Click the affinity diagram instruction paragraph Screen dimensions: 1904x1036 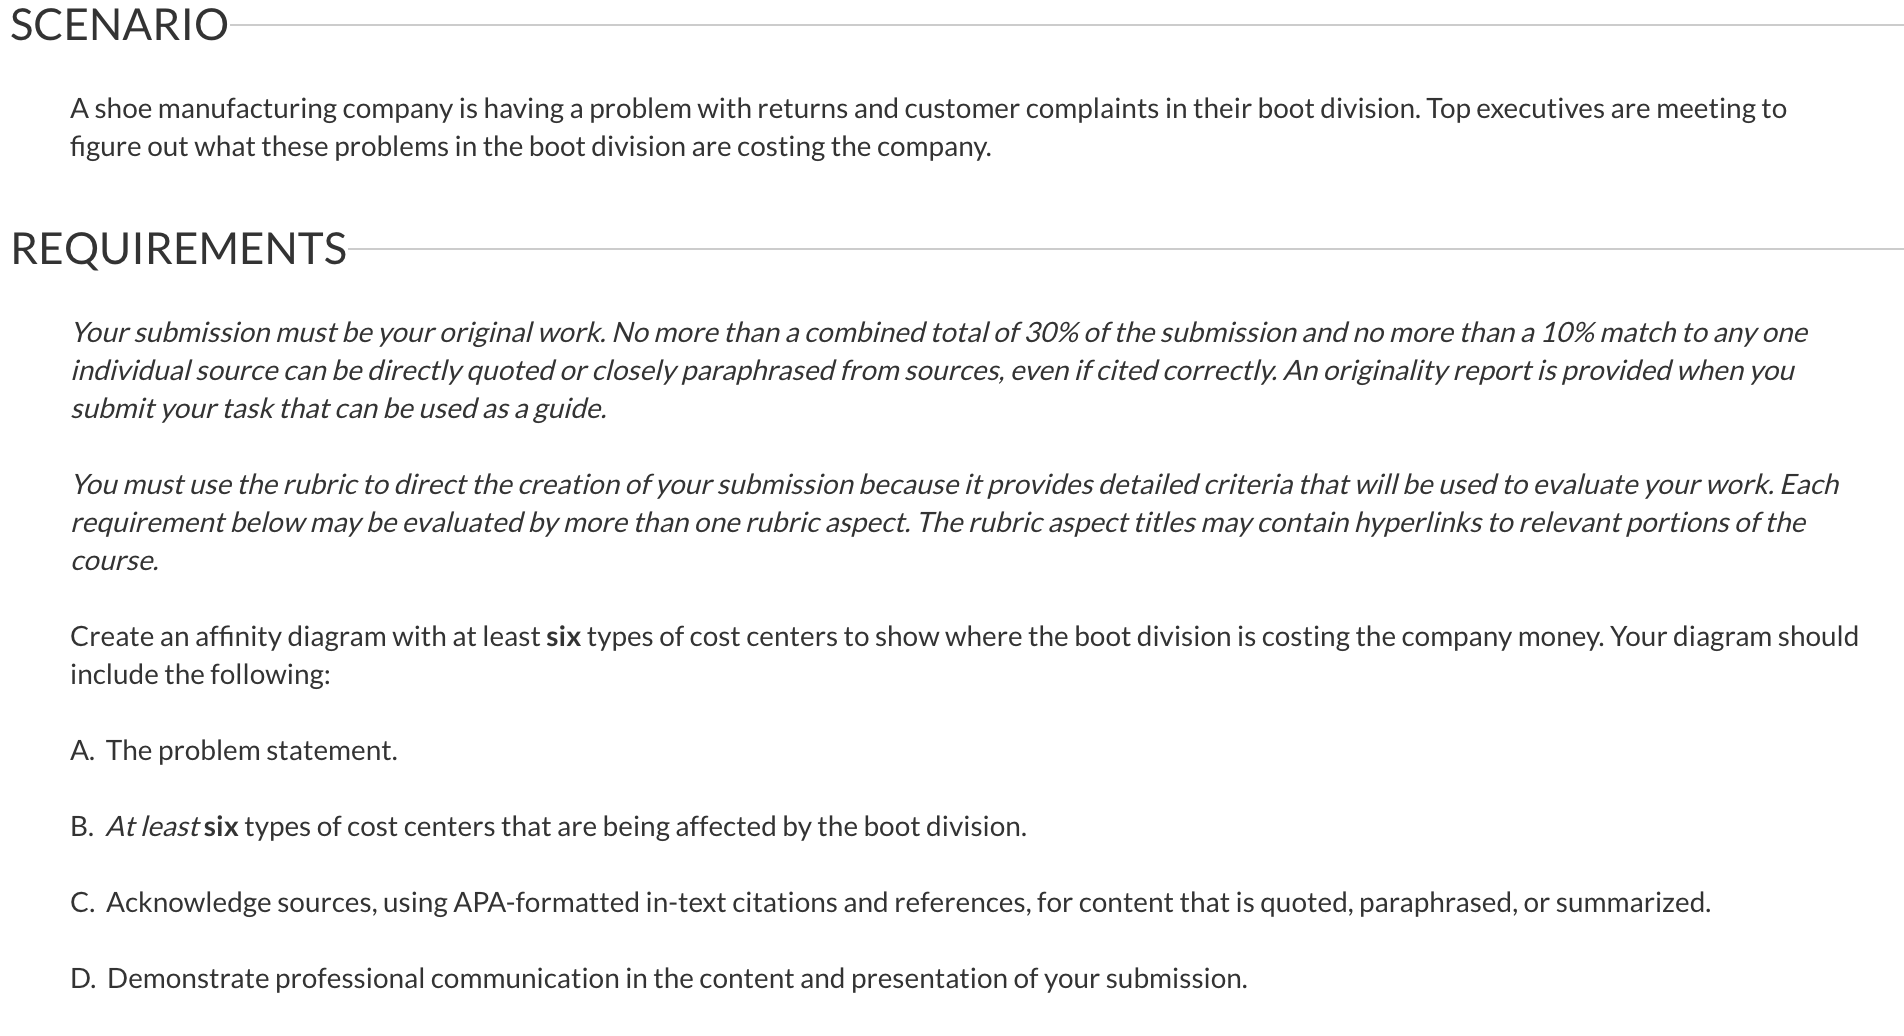pyautogui.click(x=964, y=655)
